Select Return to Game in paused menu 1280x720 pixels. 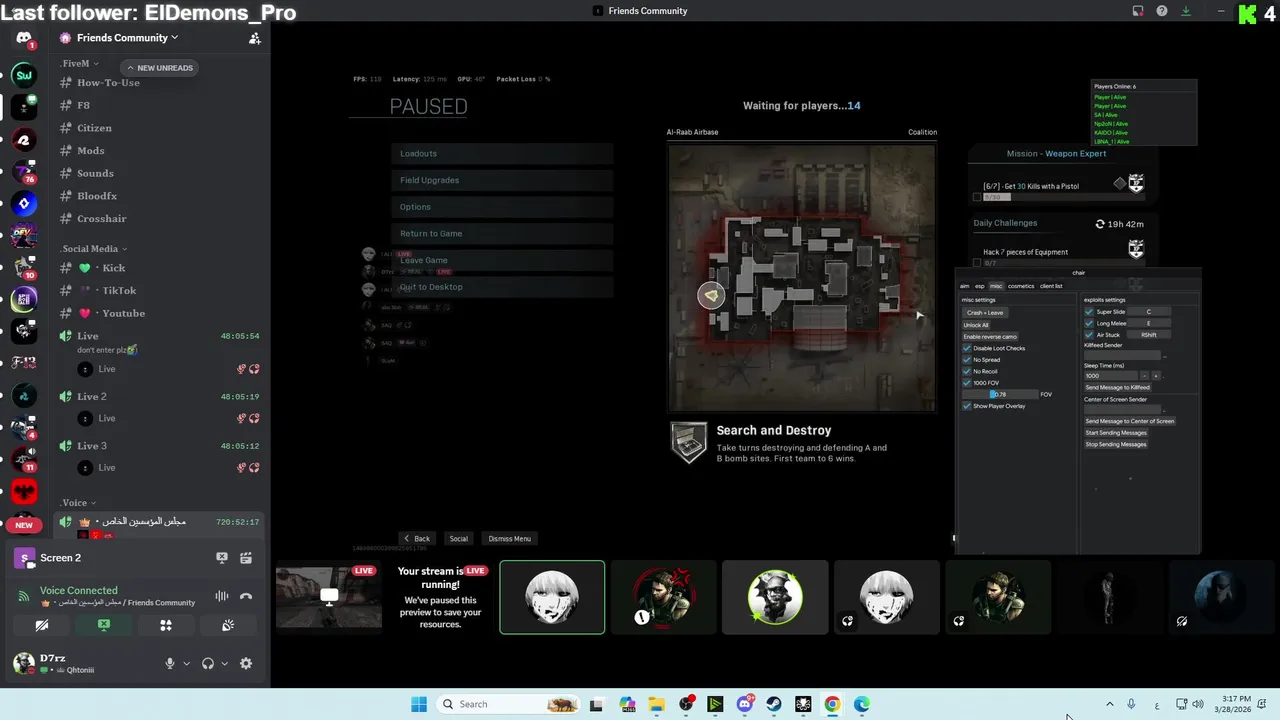[x=502, y=234]
